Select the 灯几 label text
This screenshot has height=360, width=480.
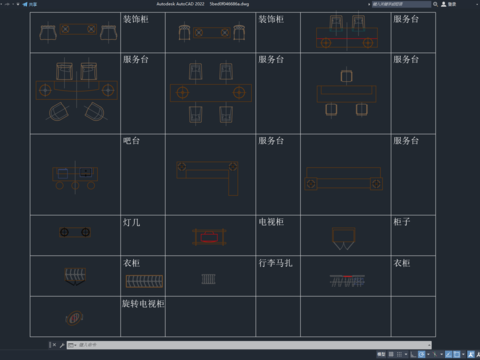131,222
